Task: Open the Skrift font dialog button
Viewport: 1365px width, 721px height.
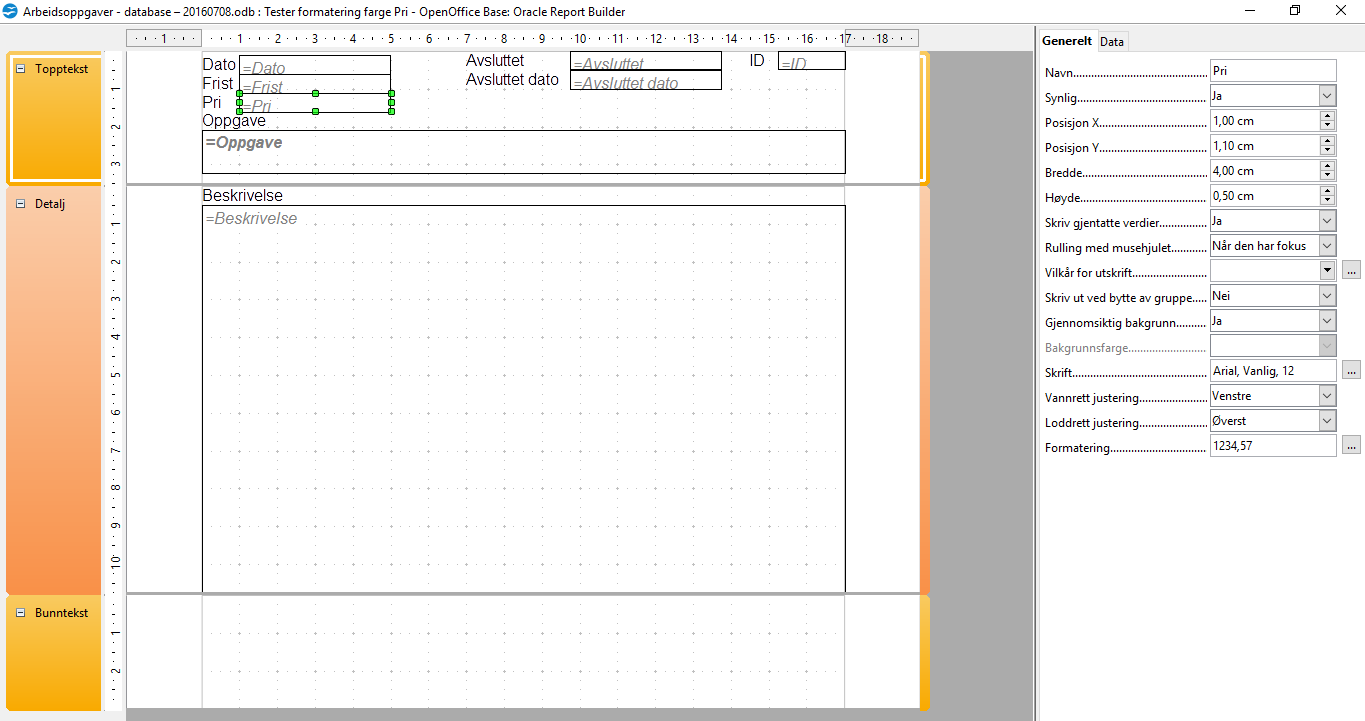Action: [x=1351, y=371]
